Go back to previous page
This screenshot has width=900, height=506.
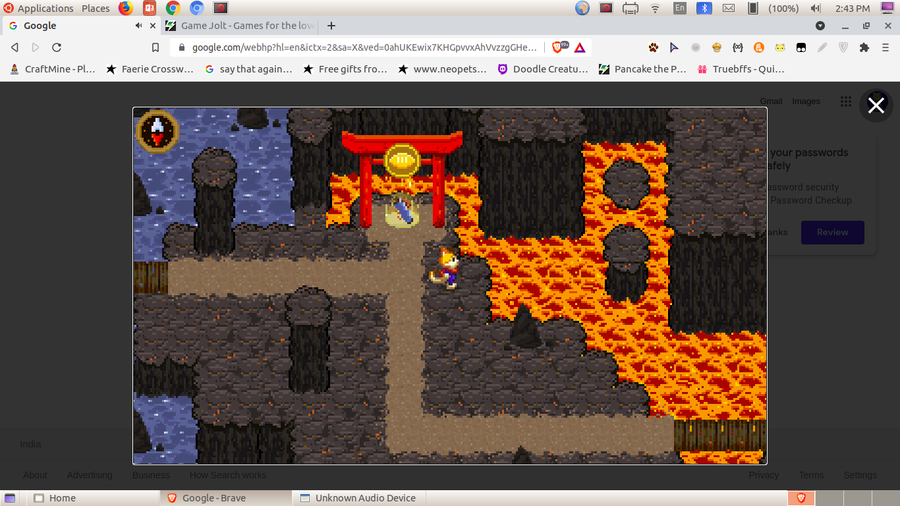point(15,48)
